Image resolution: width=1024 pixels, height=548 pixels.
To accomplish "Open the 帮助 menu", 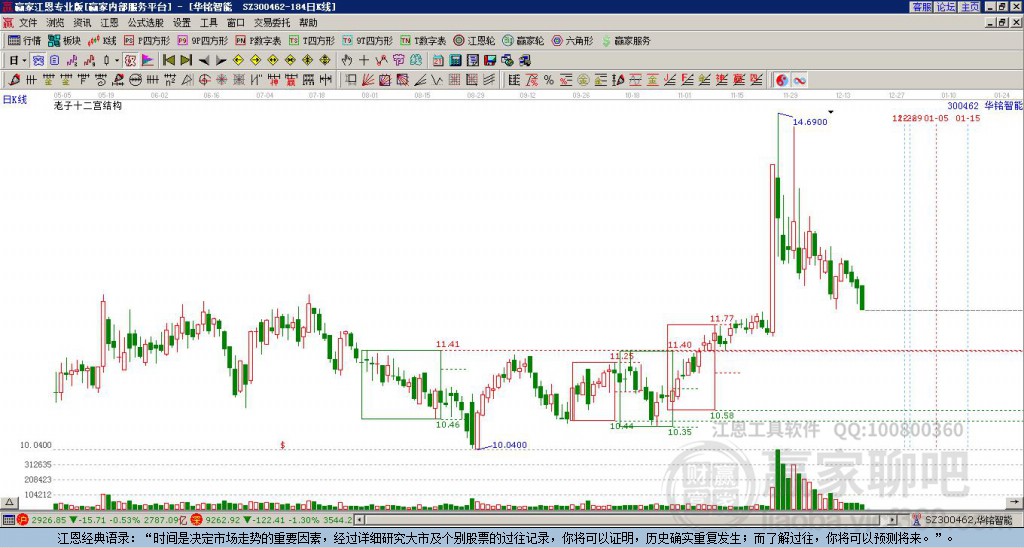I will pyautogui.click(x=308, y=23).
